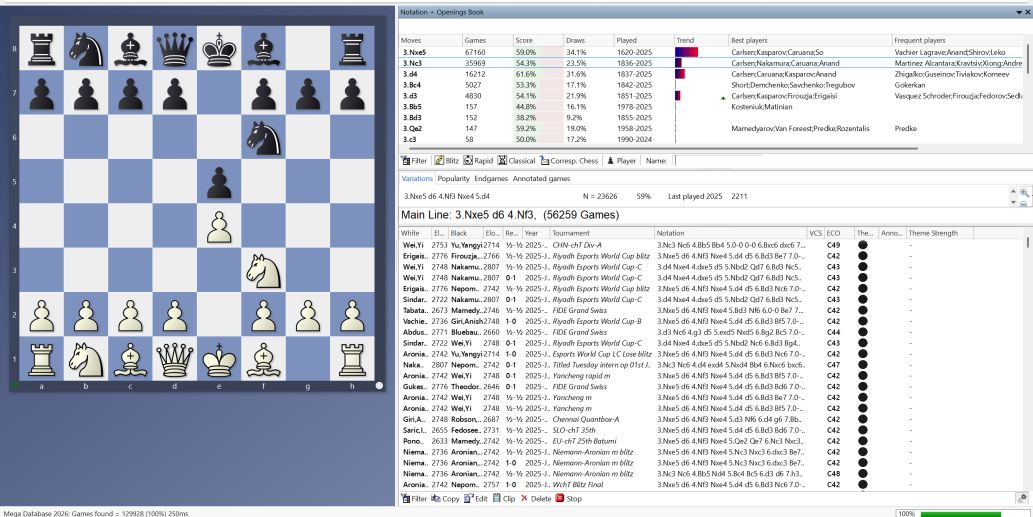The width and height of the screenshot is (1033, 517).
Task: Sort by the Score column header
Action: click(x=525, y=40)
